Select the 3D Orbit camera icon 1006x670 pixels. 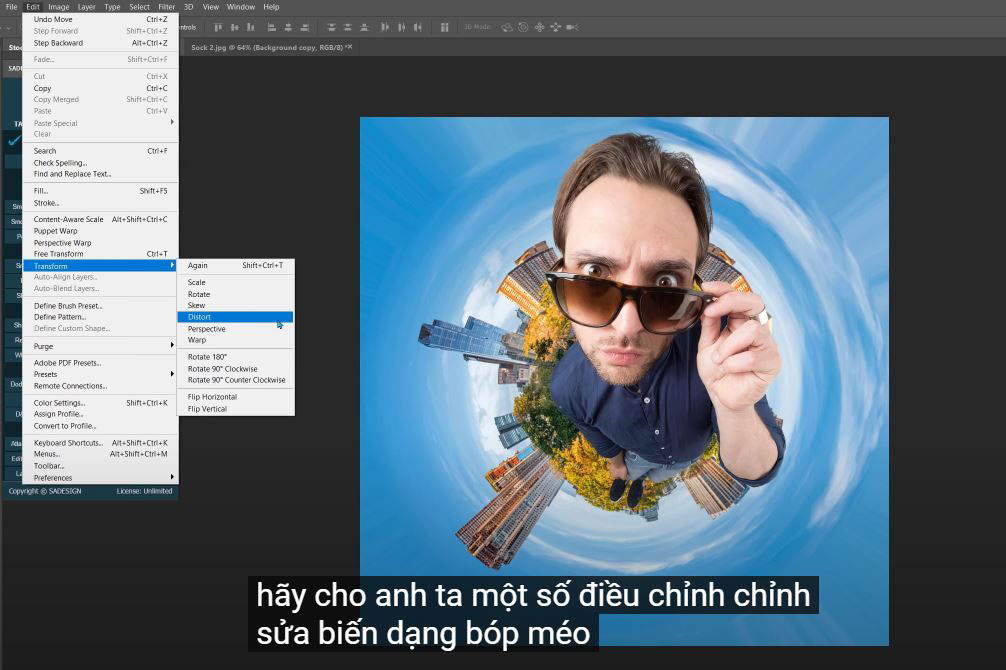coord(507,27)
